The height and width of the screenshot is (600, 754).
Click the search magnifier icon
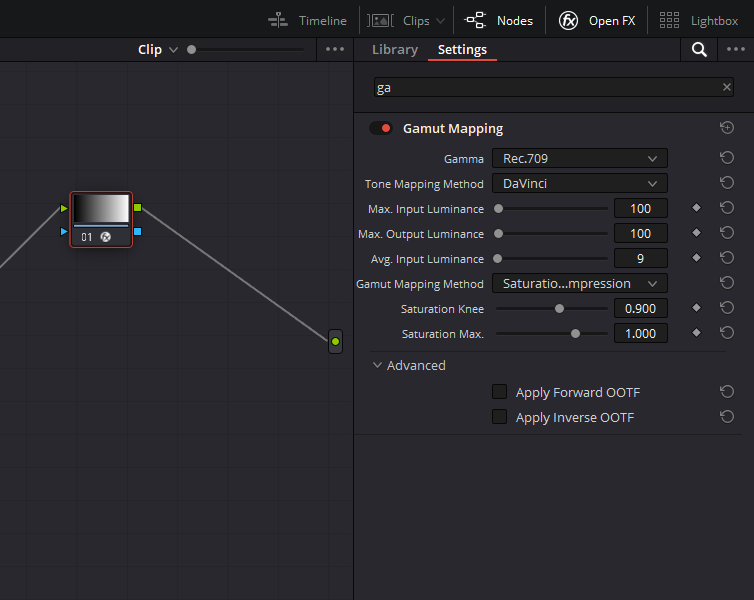click(x=699, y=50)
